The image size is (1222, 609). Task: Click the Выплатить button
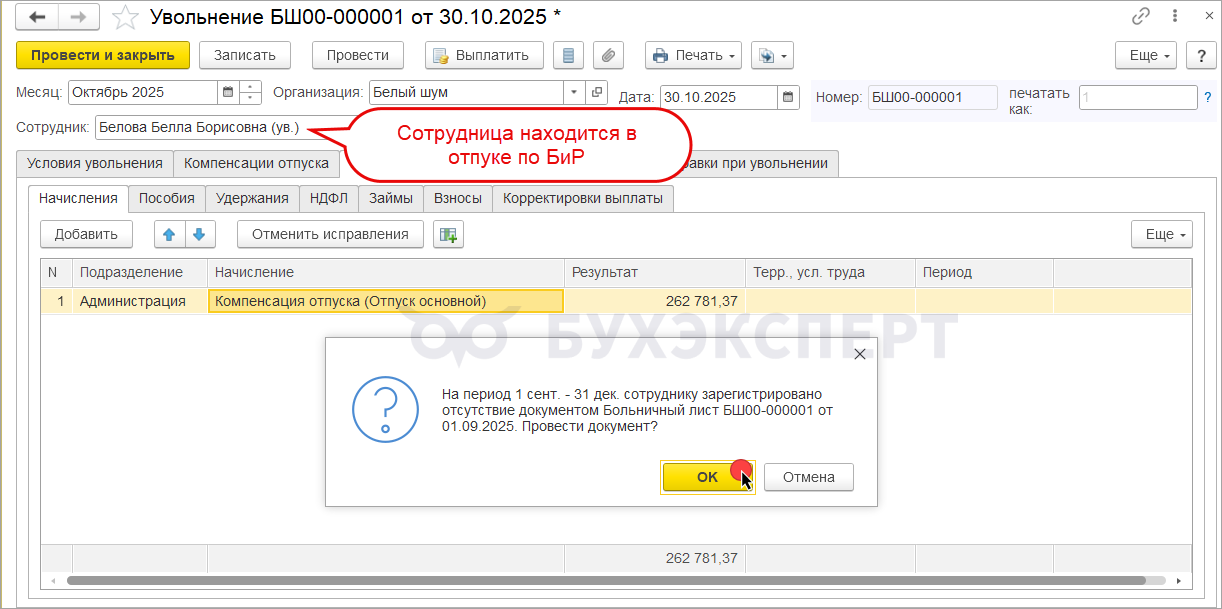(484, 55)
